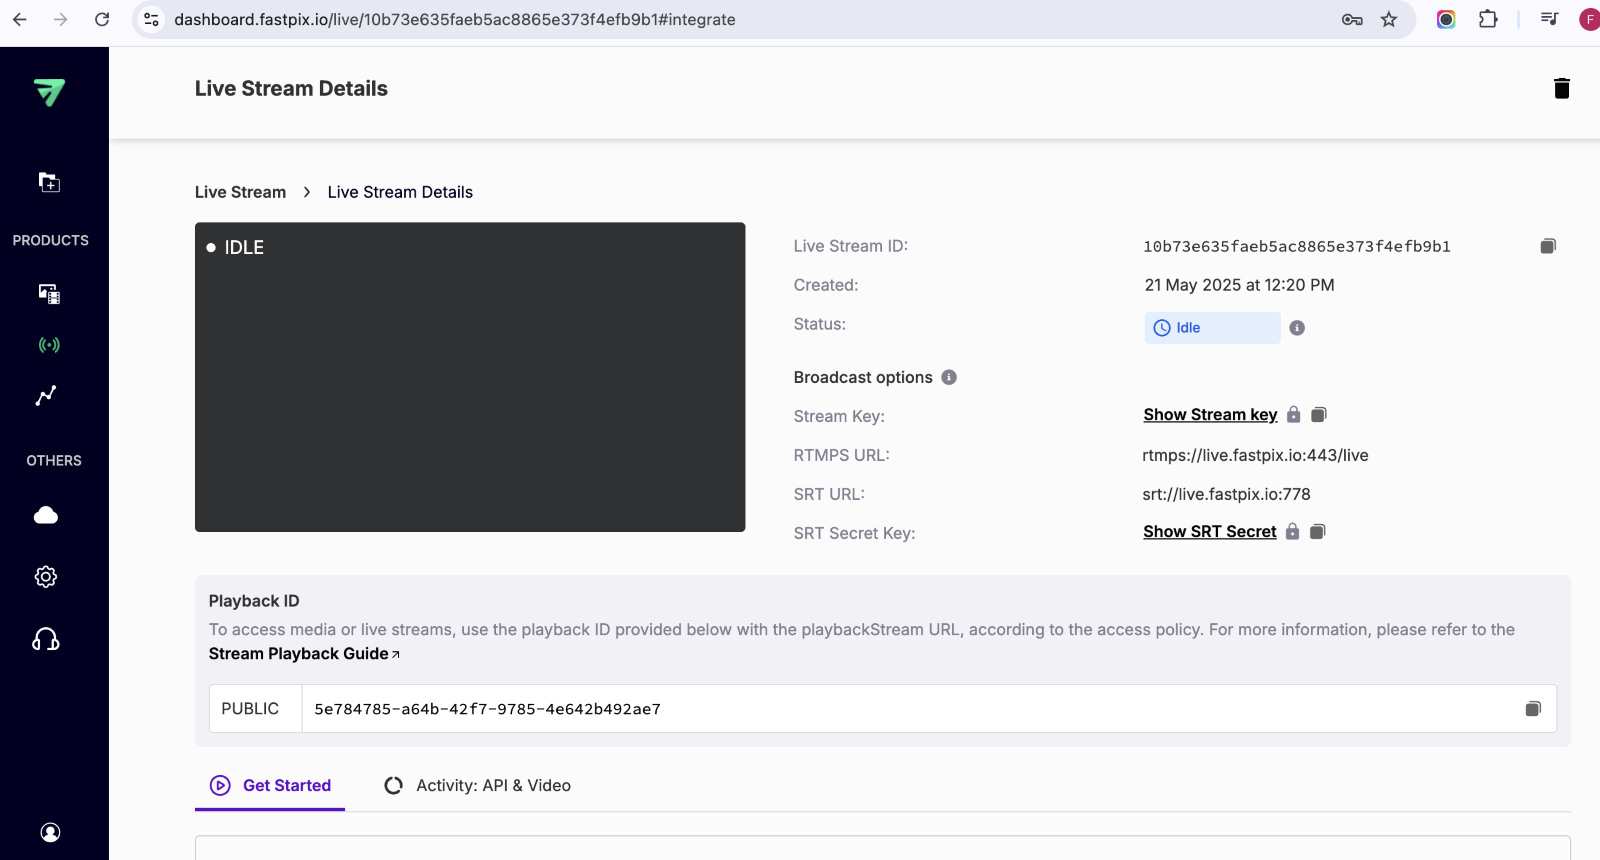
Task: Click the Live Stream Details page heading
Action: pyautogui.click(x=291, y=88)
